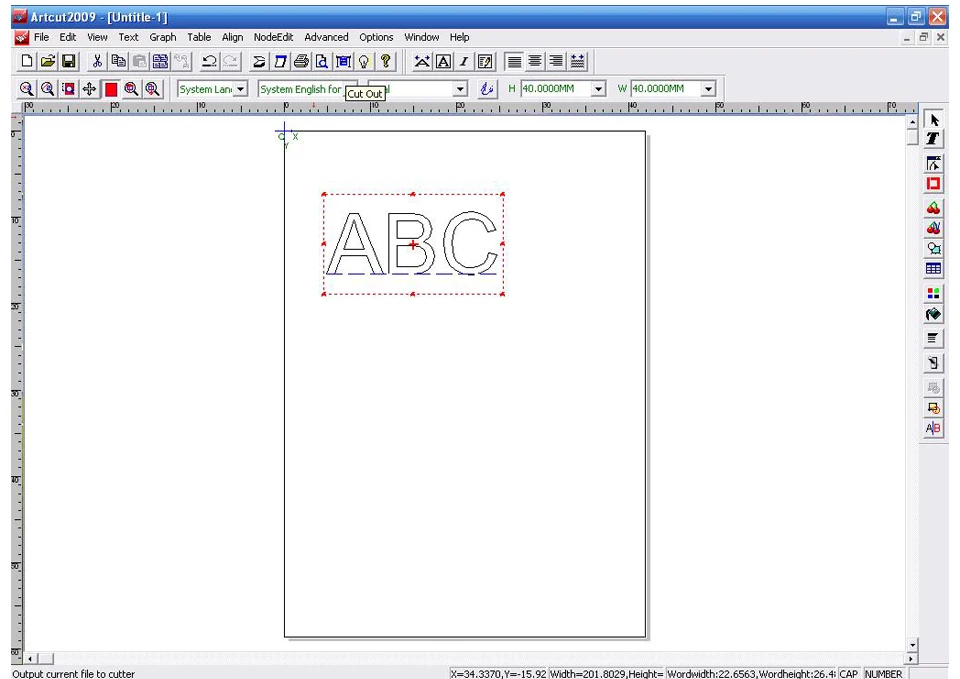960x679 pixels.
Task: Copy selection using the copy icon
Action: click(x=118, y=61)
